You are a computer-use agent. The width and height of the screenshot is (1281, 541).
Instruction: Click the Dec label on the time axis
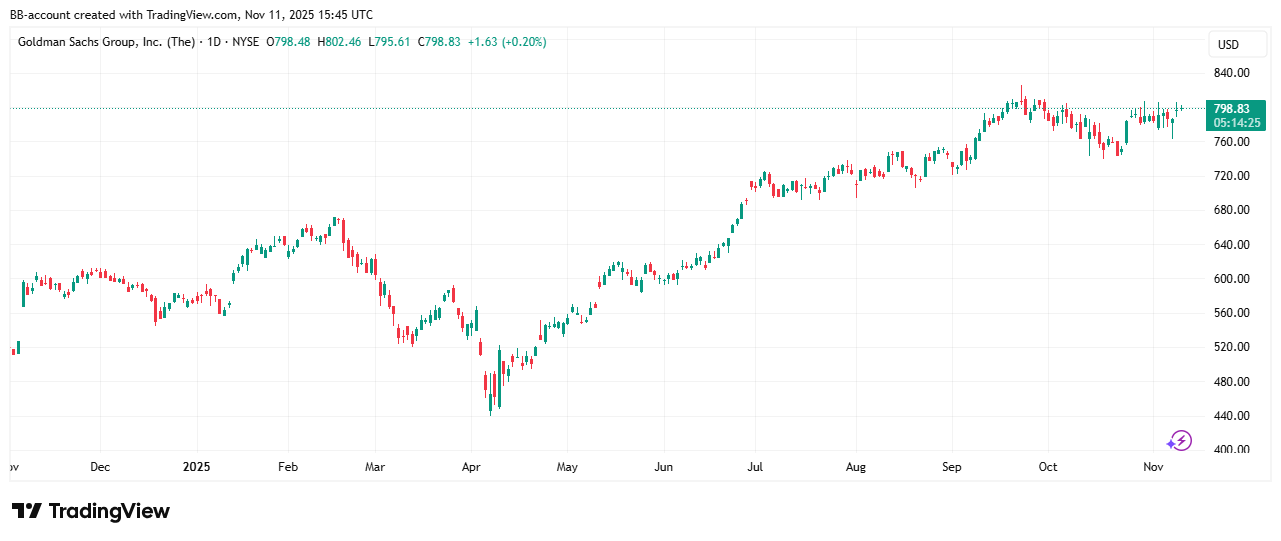[x=100, y=467]
